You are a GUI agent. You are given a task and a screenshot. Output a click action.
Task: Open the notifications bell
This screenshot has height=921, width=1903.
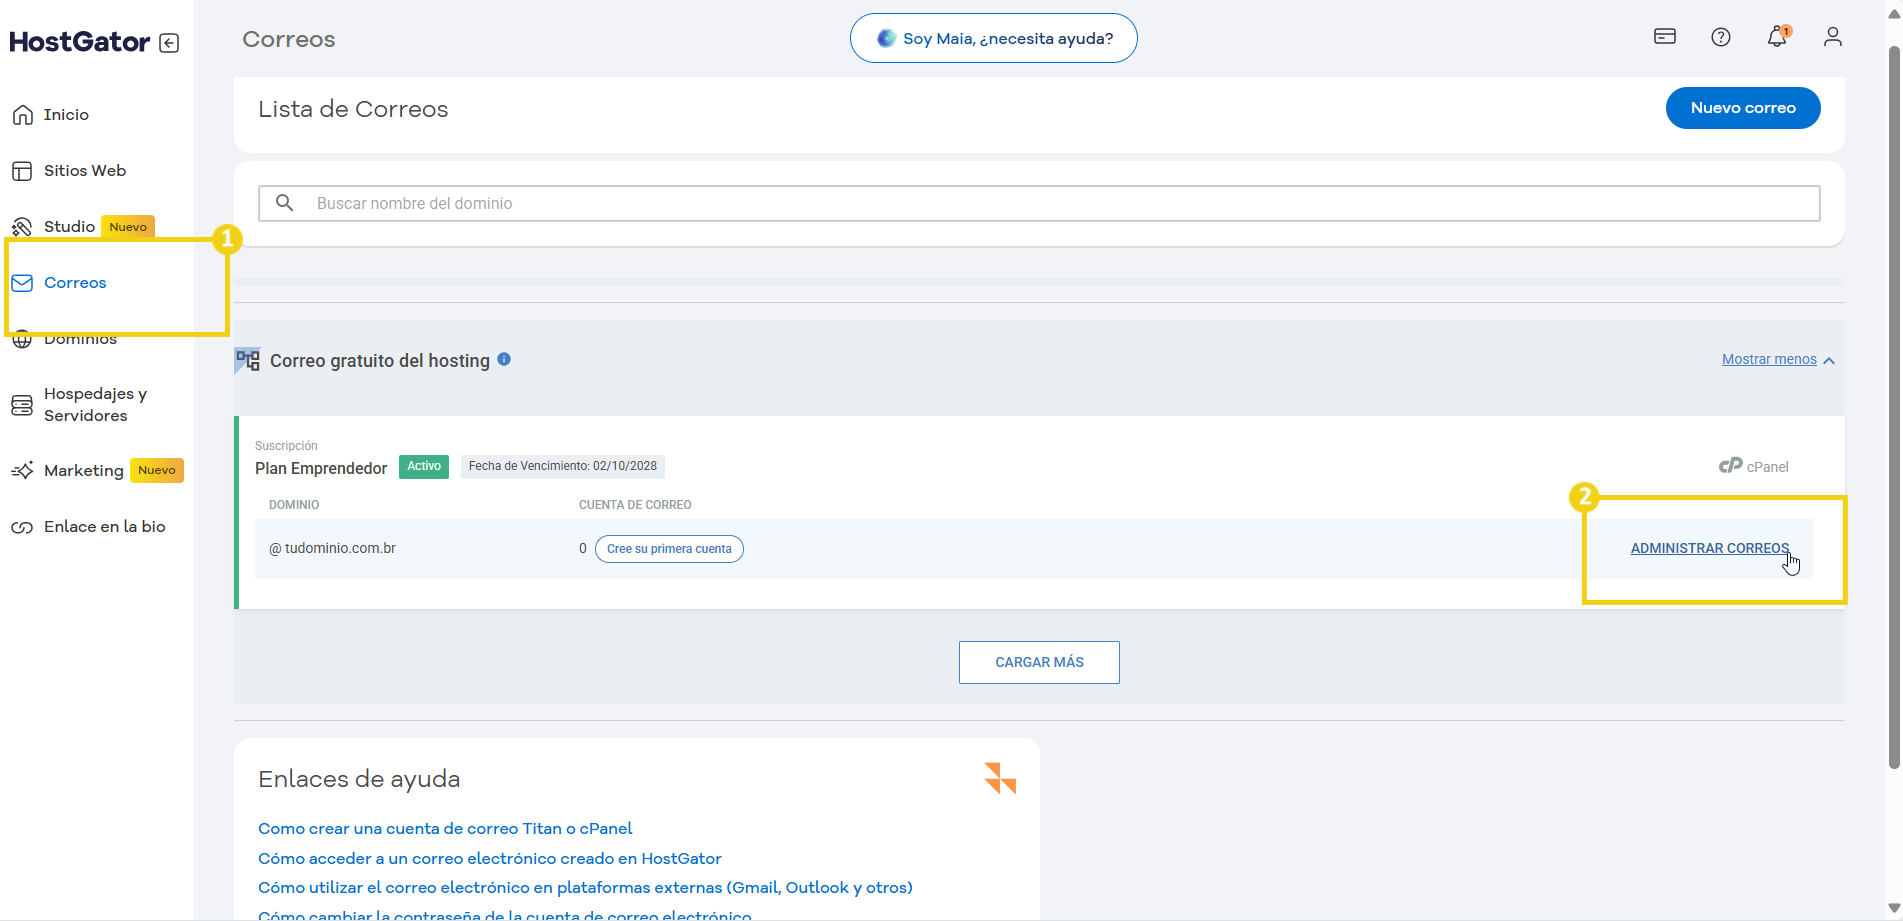click(x=1776, y=37)
